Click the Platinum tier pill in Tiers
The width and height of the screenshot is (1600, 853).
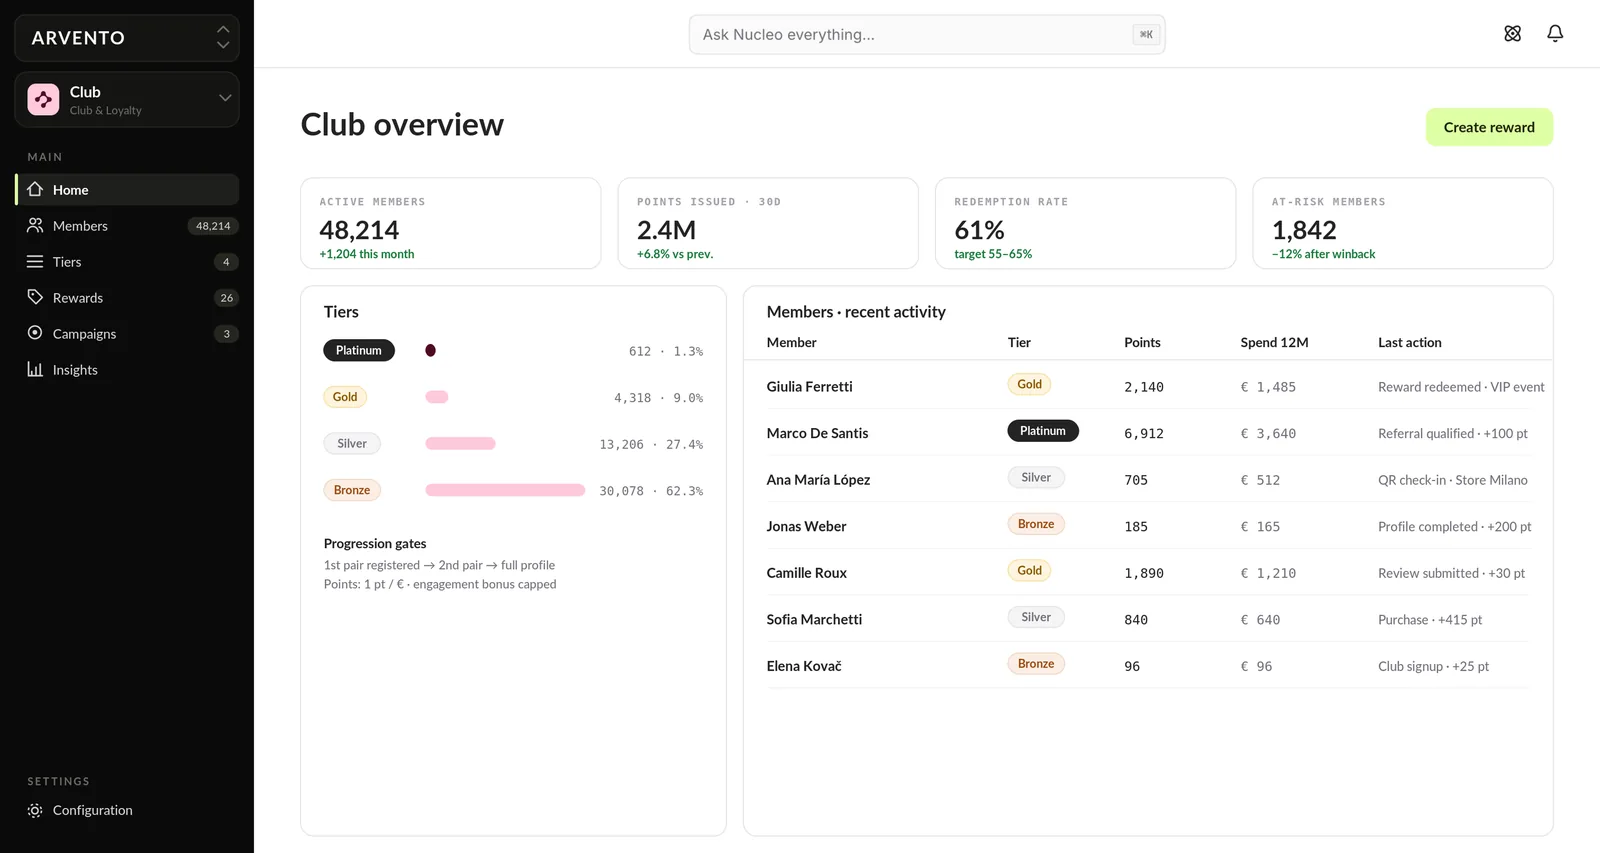[359, 350]
